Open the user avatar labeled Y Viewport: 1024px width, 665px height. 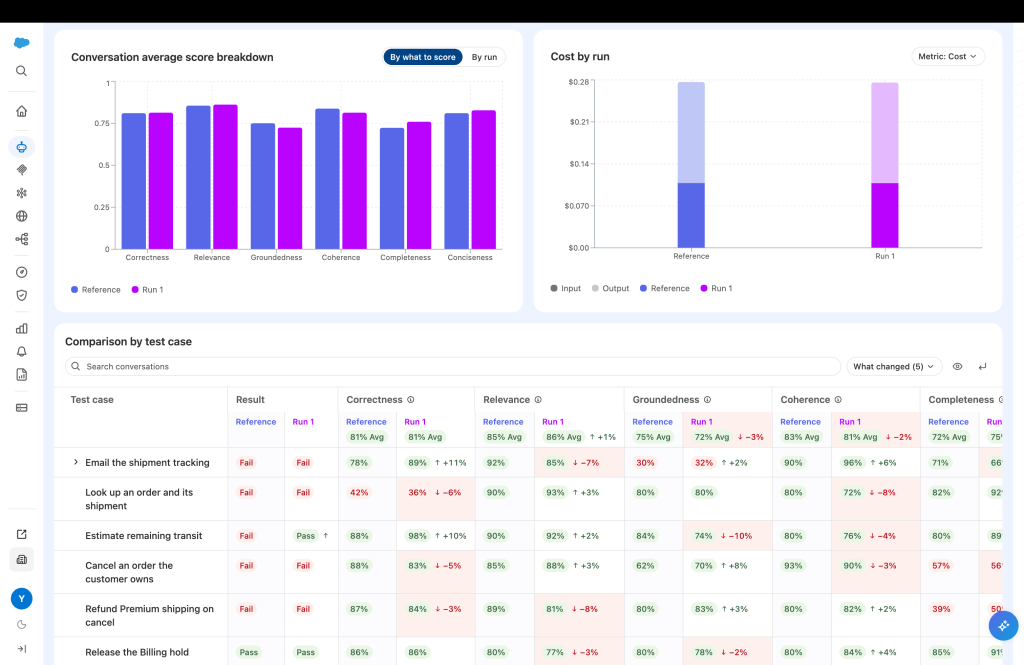22,598
